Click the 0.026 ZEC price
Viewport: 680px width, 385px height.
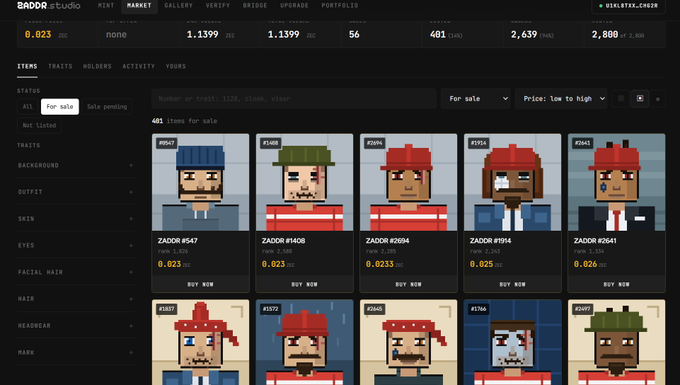(590, 264)
